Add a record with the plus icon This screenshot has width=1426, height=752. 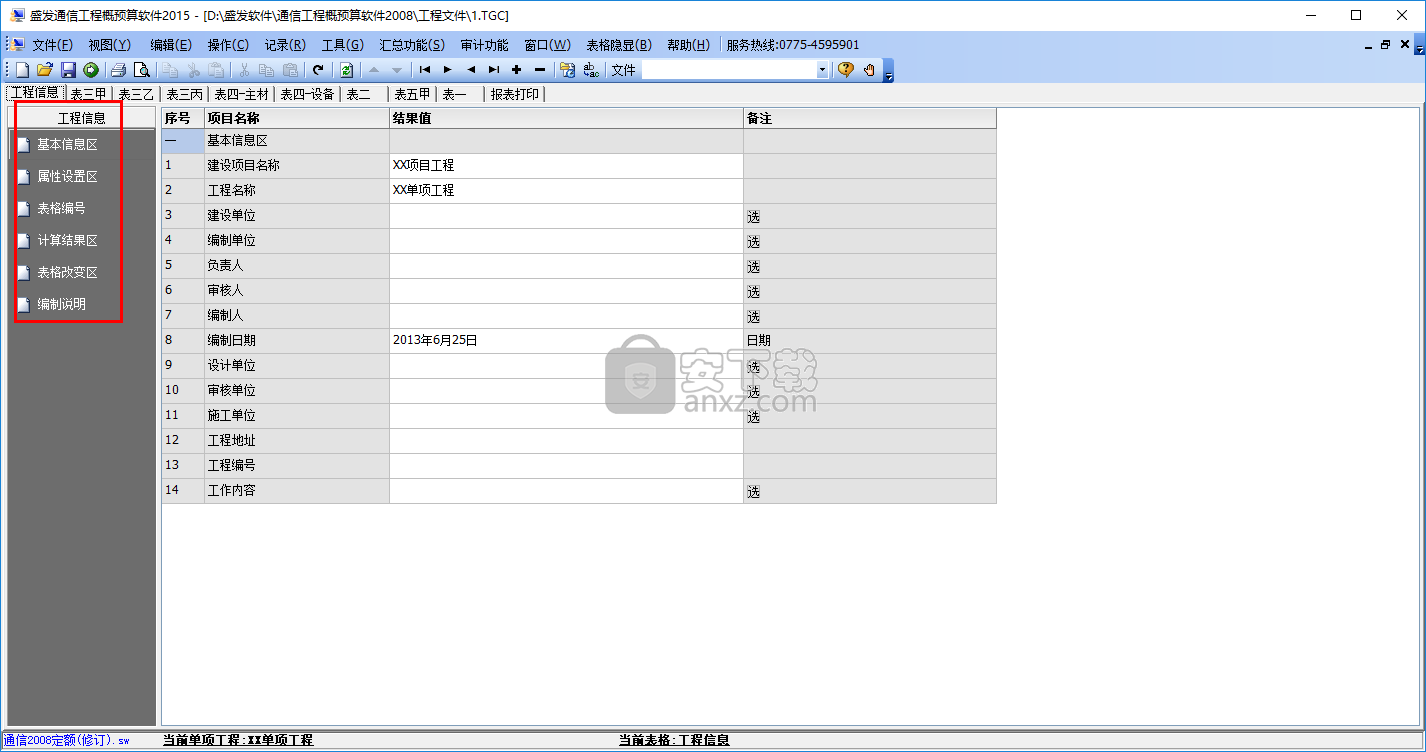(x=517, y=70)
